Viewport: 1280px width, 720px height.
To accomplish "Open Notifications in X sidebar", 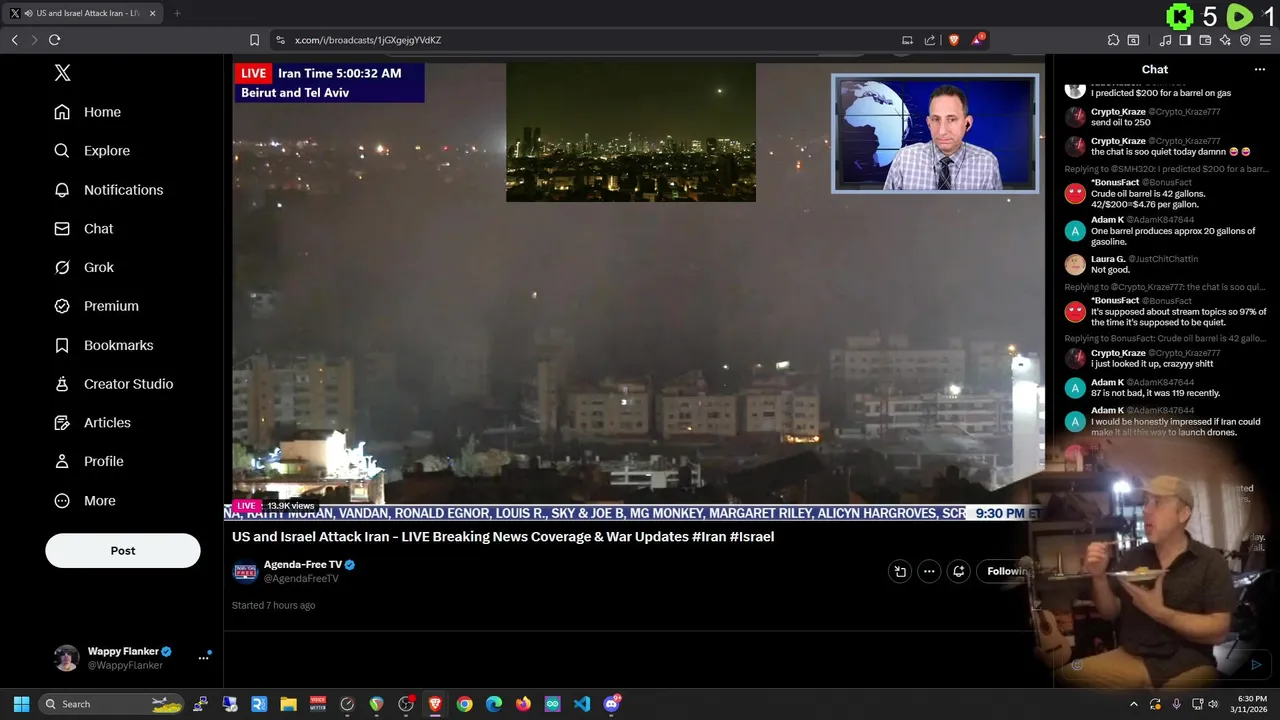I will tap(109, 190).
